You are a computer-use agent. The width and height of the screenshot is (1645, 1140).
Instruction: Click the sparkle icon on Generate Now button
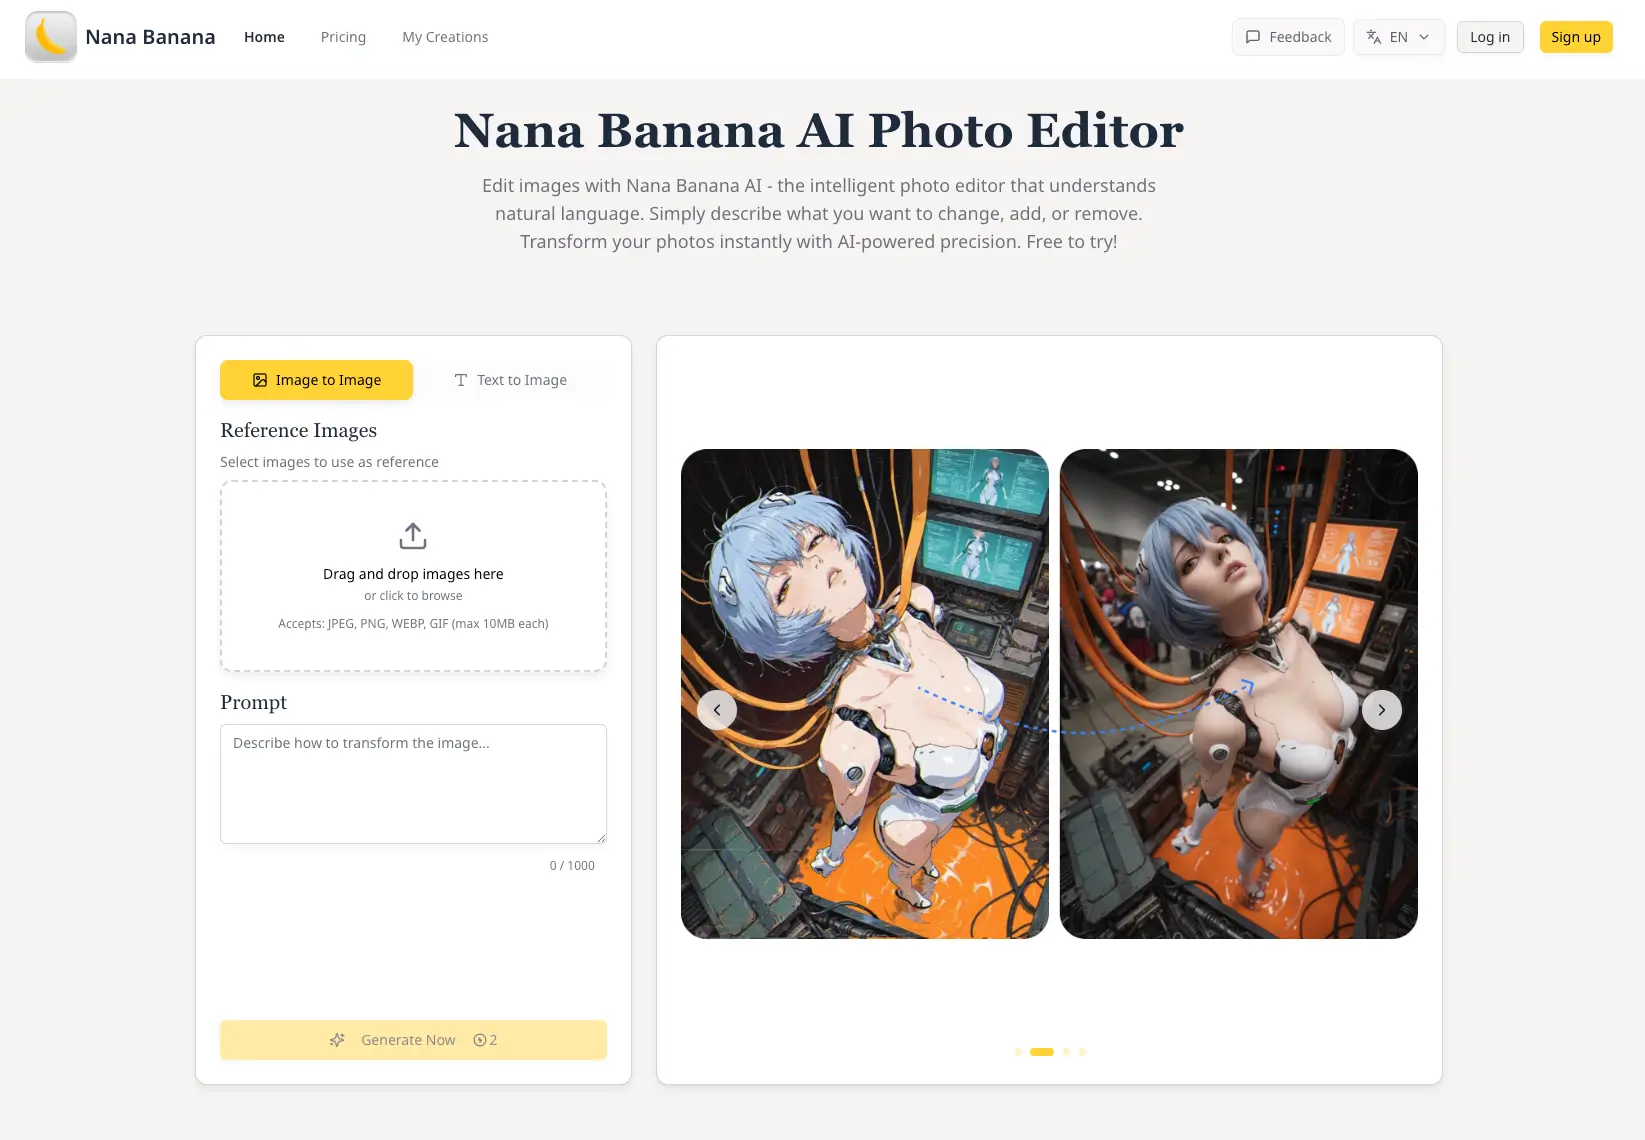point(338,1040)
